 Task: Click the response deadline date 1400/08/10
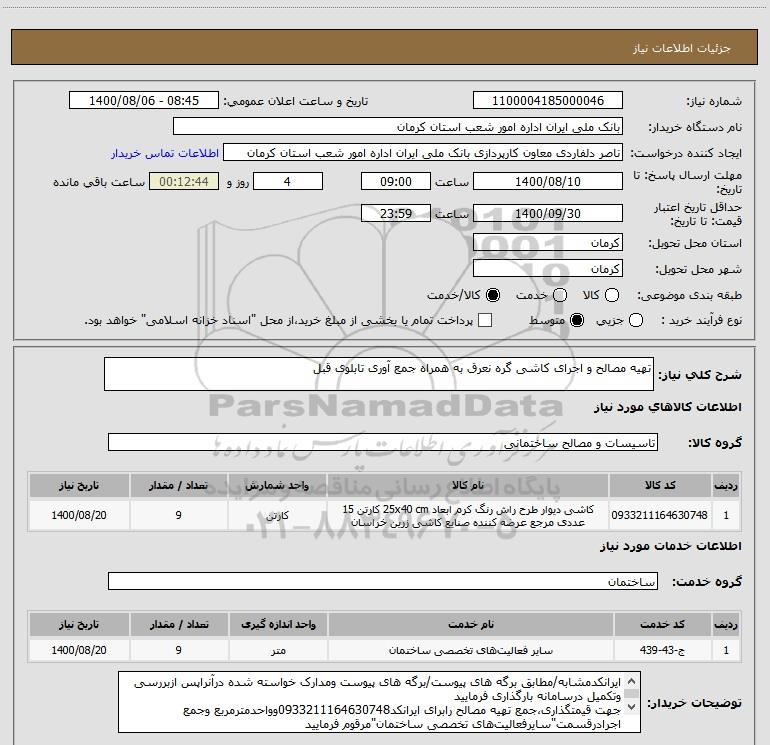pos(548,181)
